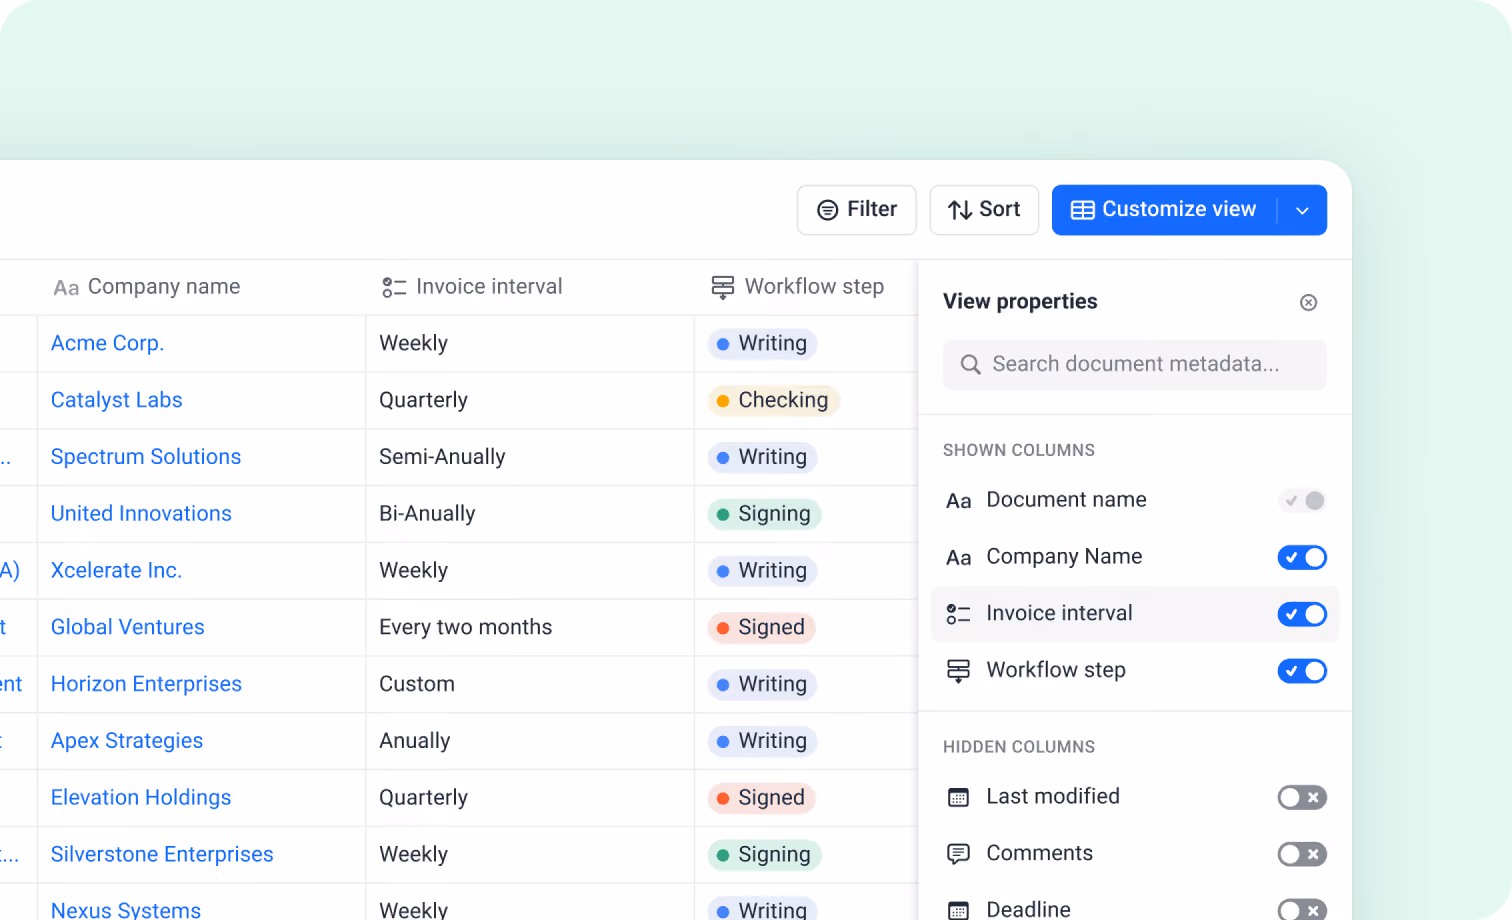Click the Filter icon in the Filter button
Screen dimensions: 1512x920
pos(827,210)
